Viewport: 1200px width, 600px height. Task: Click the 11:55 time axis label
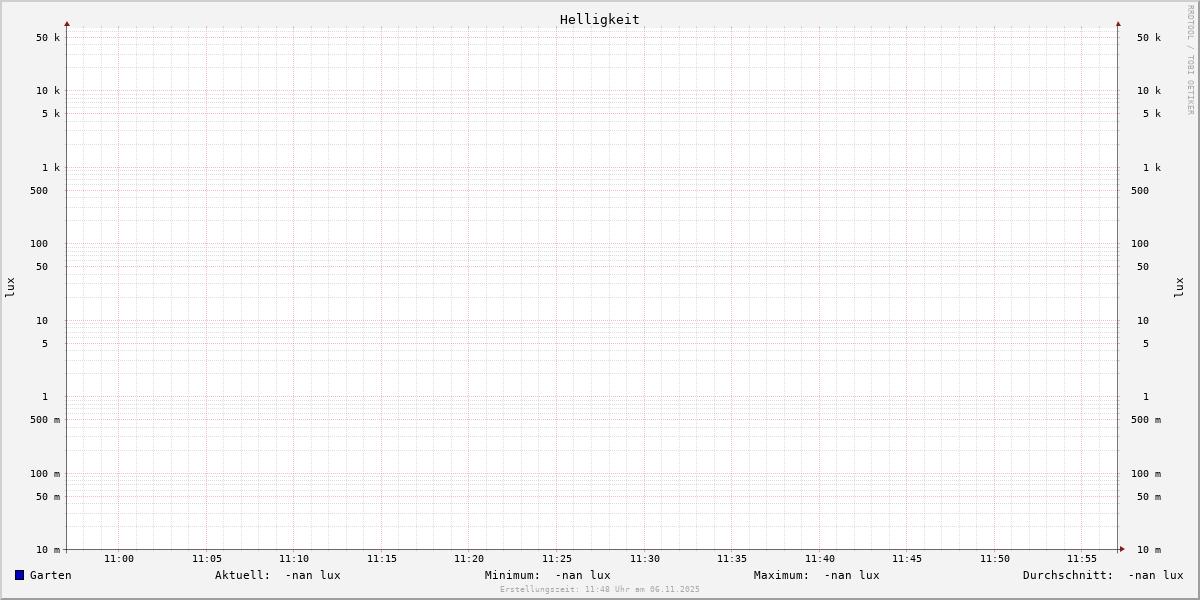[x=1082, y=559]
